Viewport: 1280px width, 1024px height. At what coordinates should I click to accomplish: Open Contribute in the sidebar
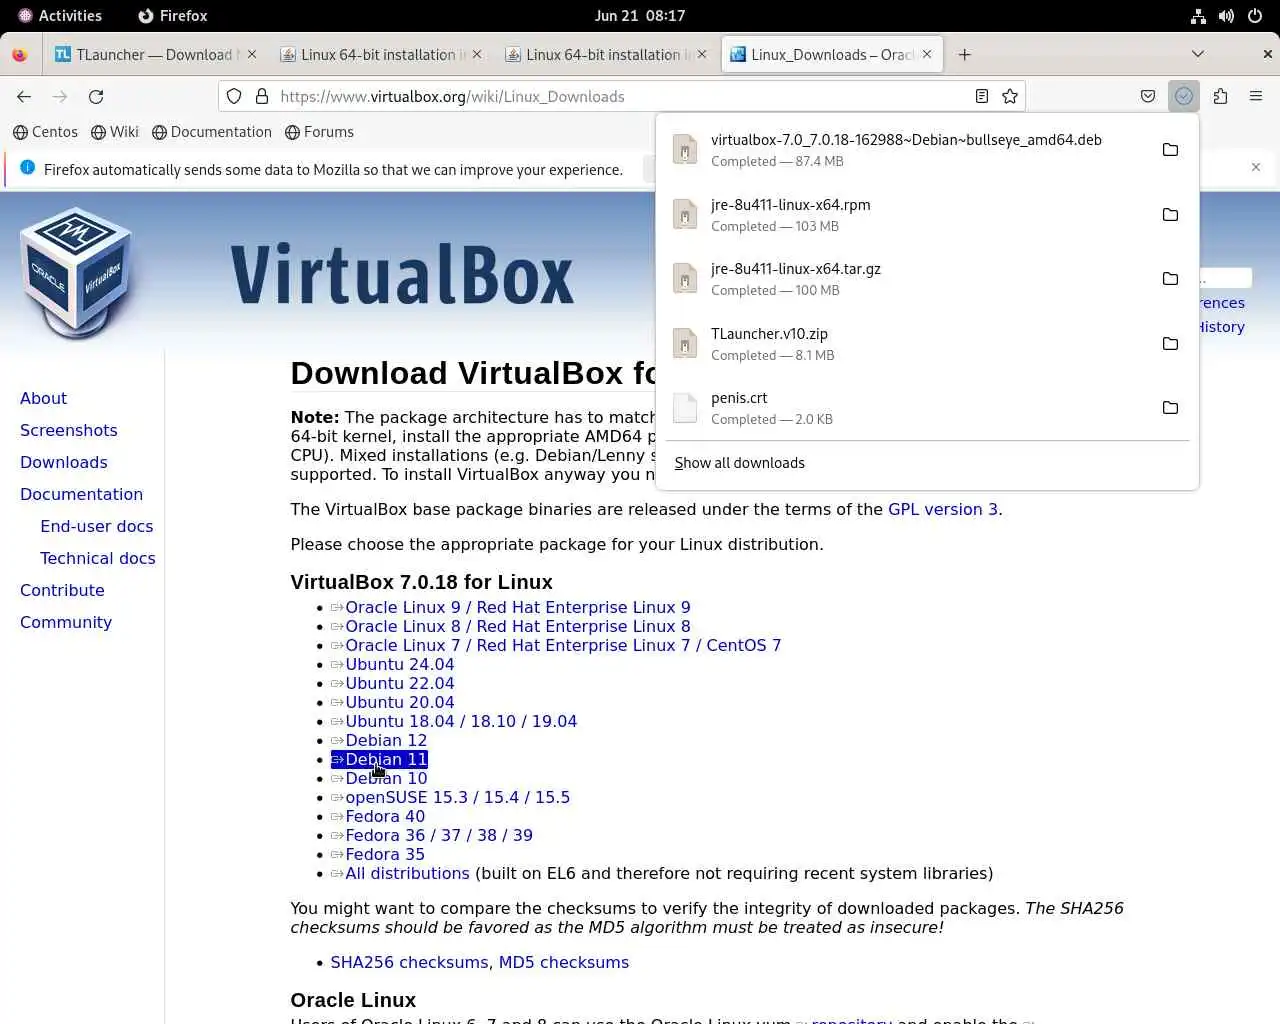click(62, 590)
